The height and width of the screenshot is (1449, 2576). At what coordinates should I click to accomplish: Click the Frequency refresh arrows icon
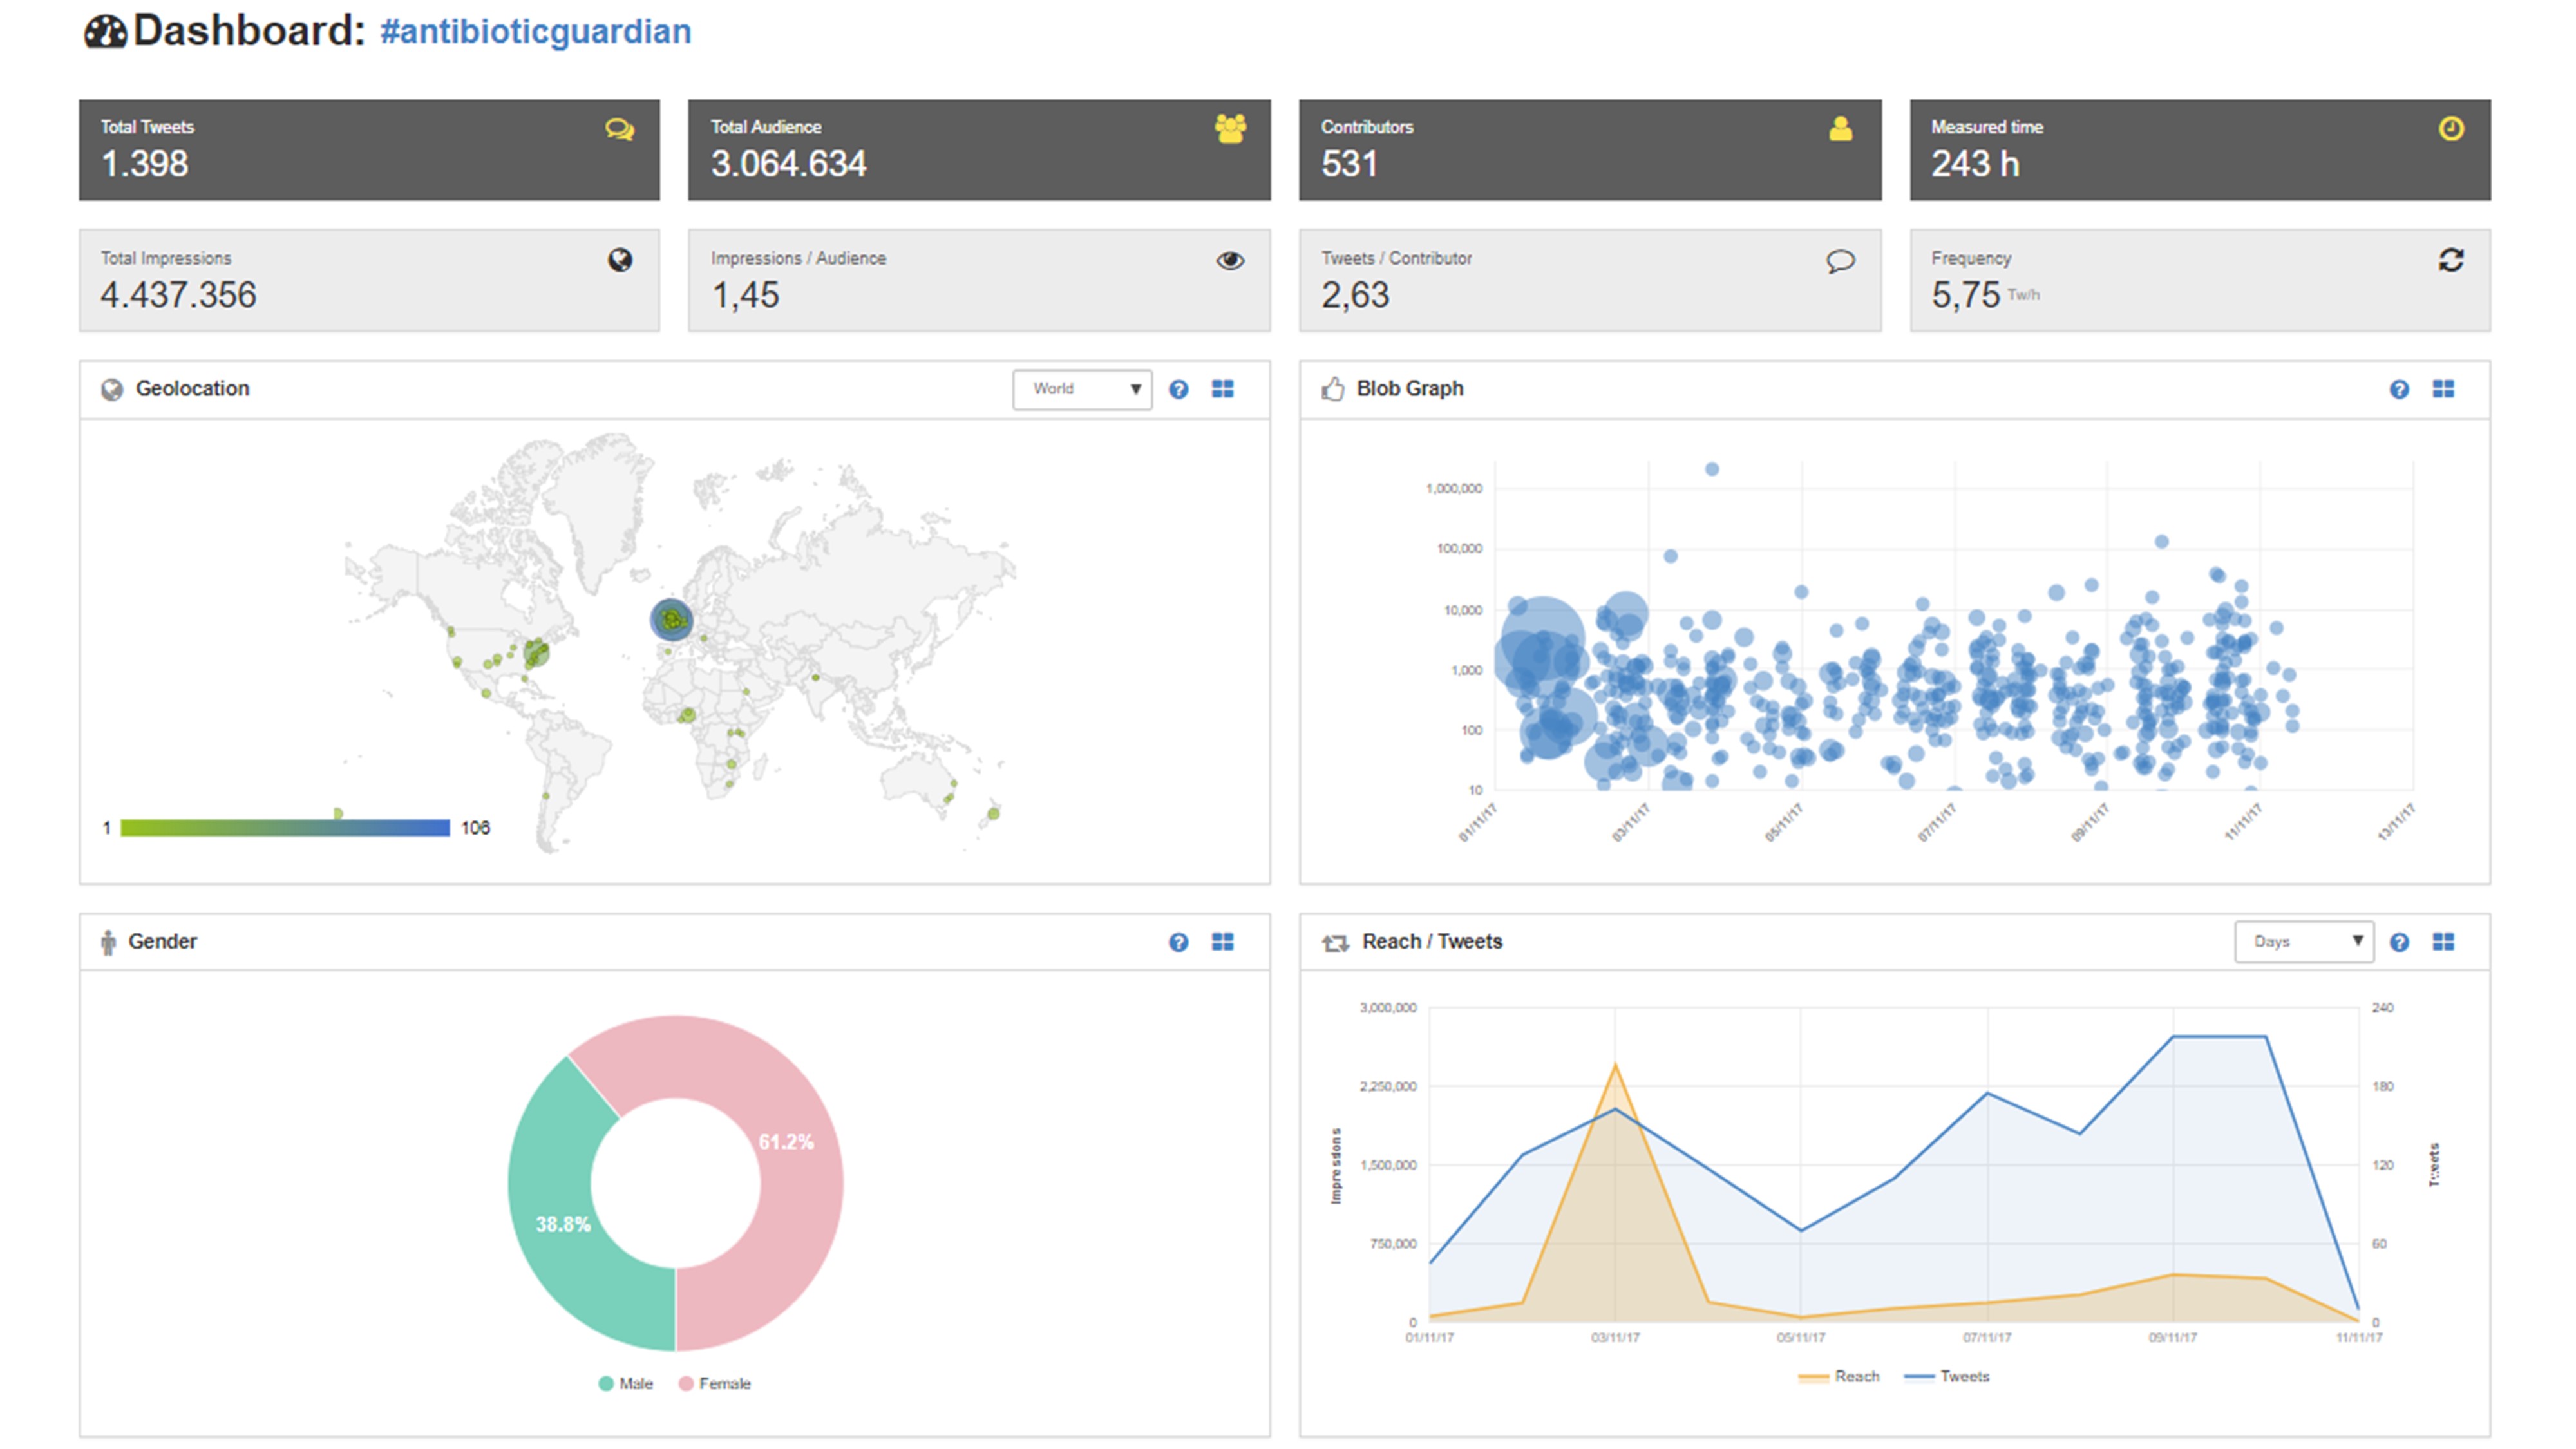tap(2450, 260)
